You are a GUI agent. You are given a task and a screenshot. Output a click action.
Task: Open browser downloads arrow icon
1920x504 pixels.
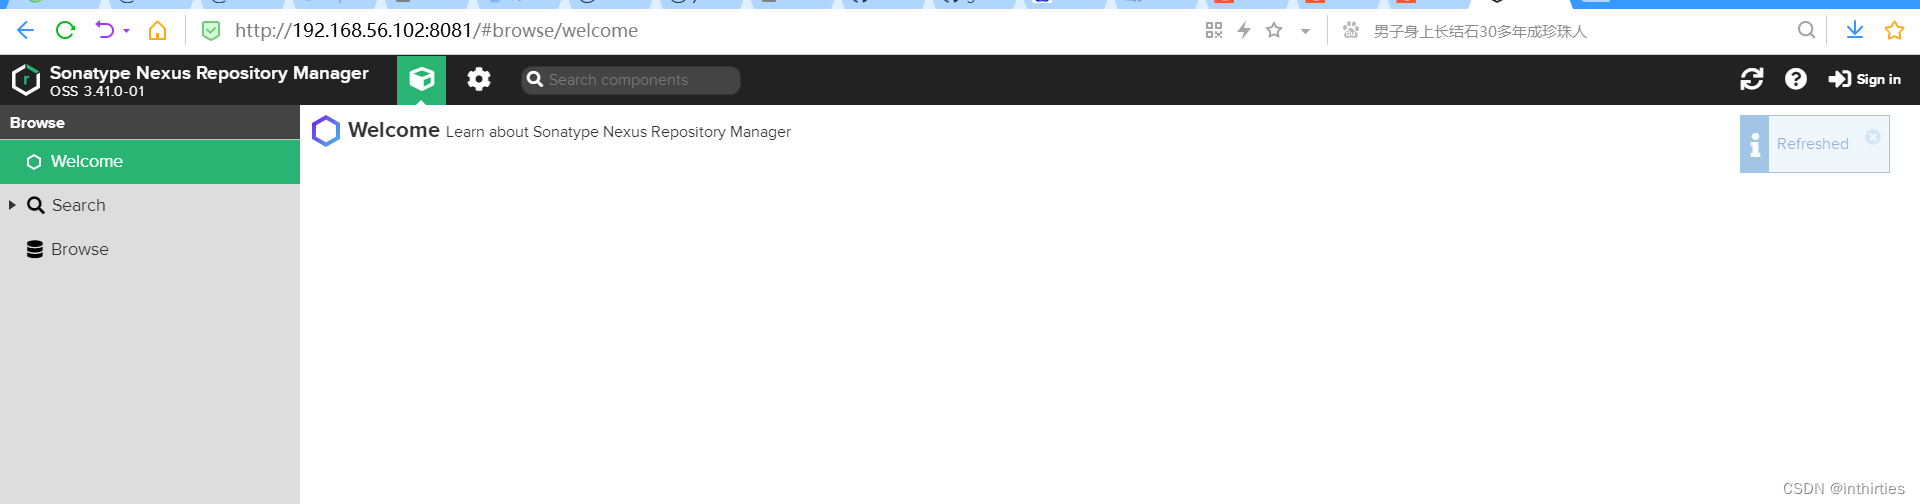click(1855, 30)
